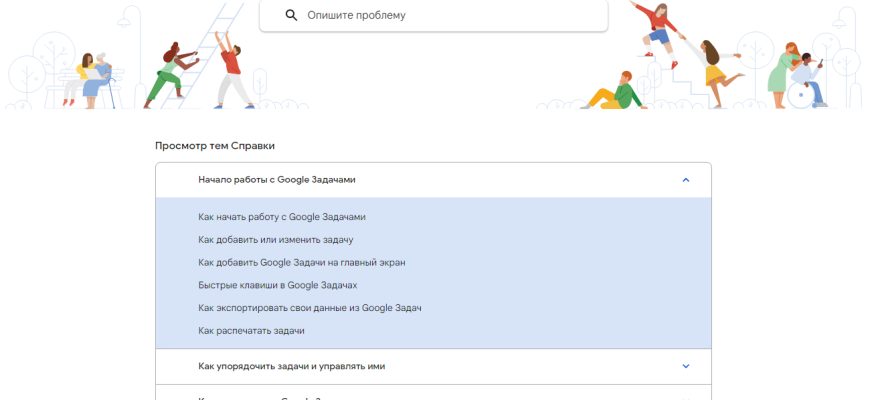Select "Как добавить Google Задачи на главный экран"
Image resolution: width=870 pixels, height=400 pixels.
[x=301, y=262]
